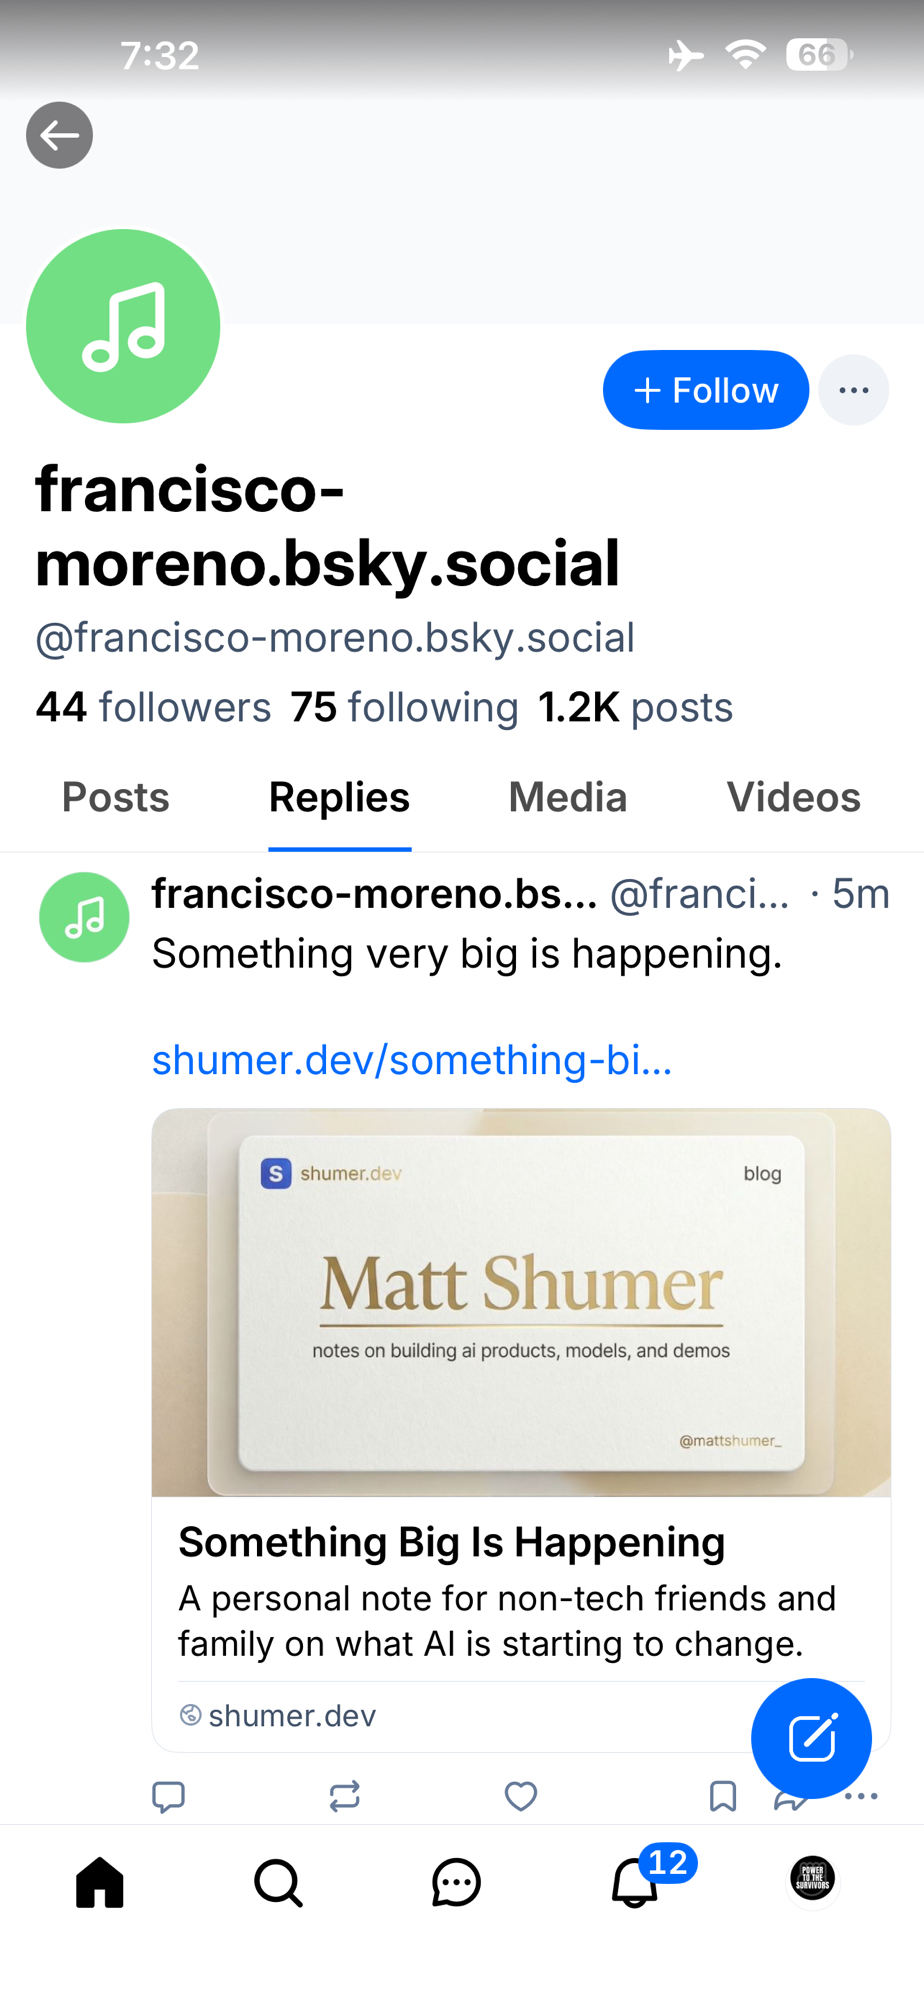924x2000 pixels.
Task: Open notifications bell showing 12
Action: [x=636, y=1882]
